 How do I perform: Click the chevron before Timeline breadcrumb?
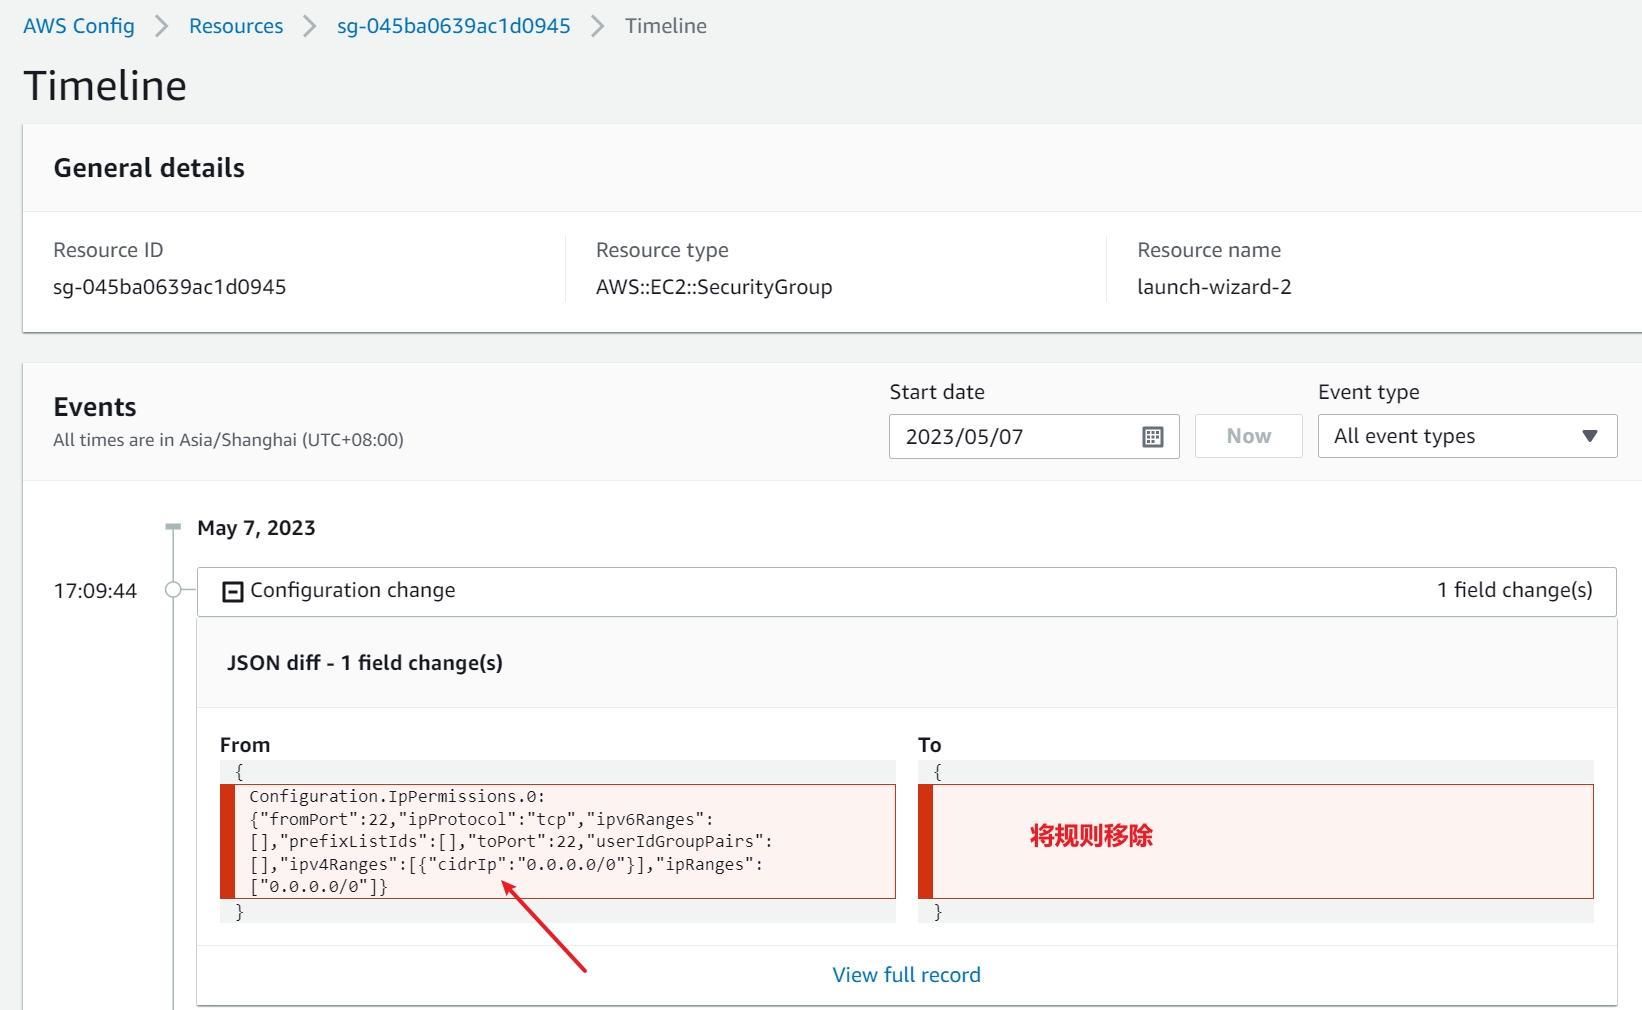597,26
